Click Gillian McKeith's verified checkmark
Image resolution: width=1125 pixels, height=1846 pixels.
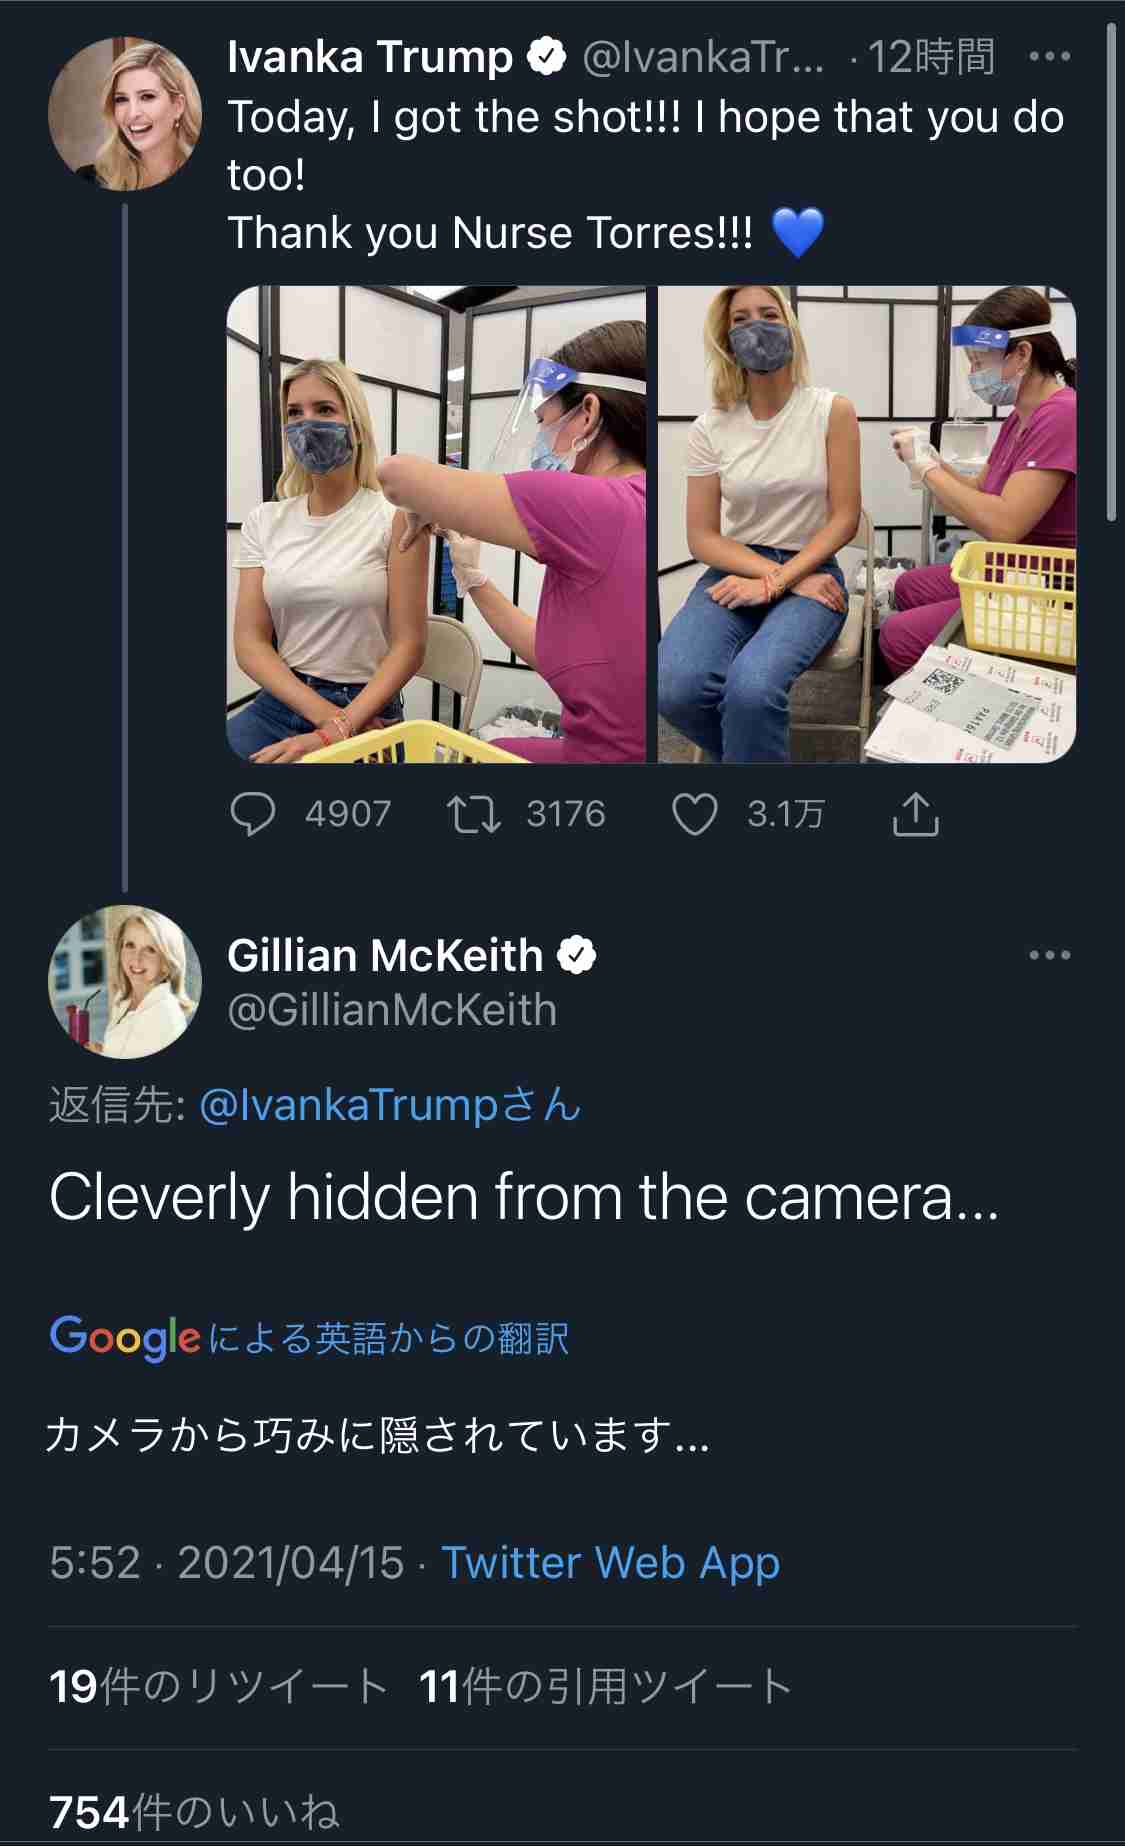click(x=578, y=957)
